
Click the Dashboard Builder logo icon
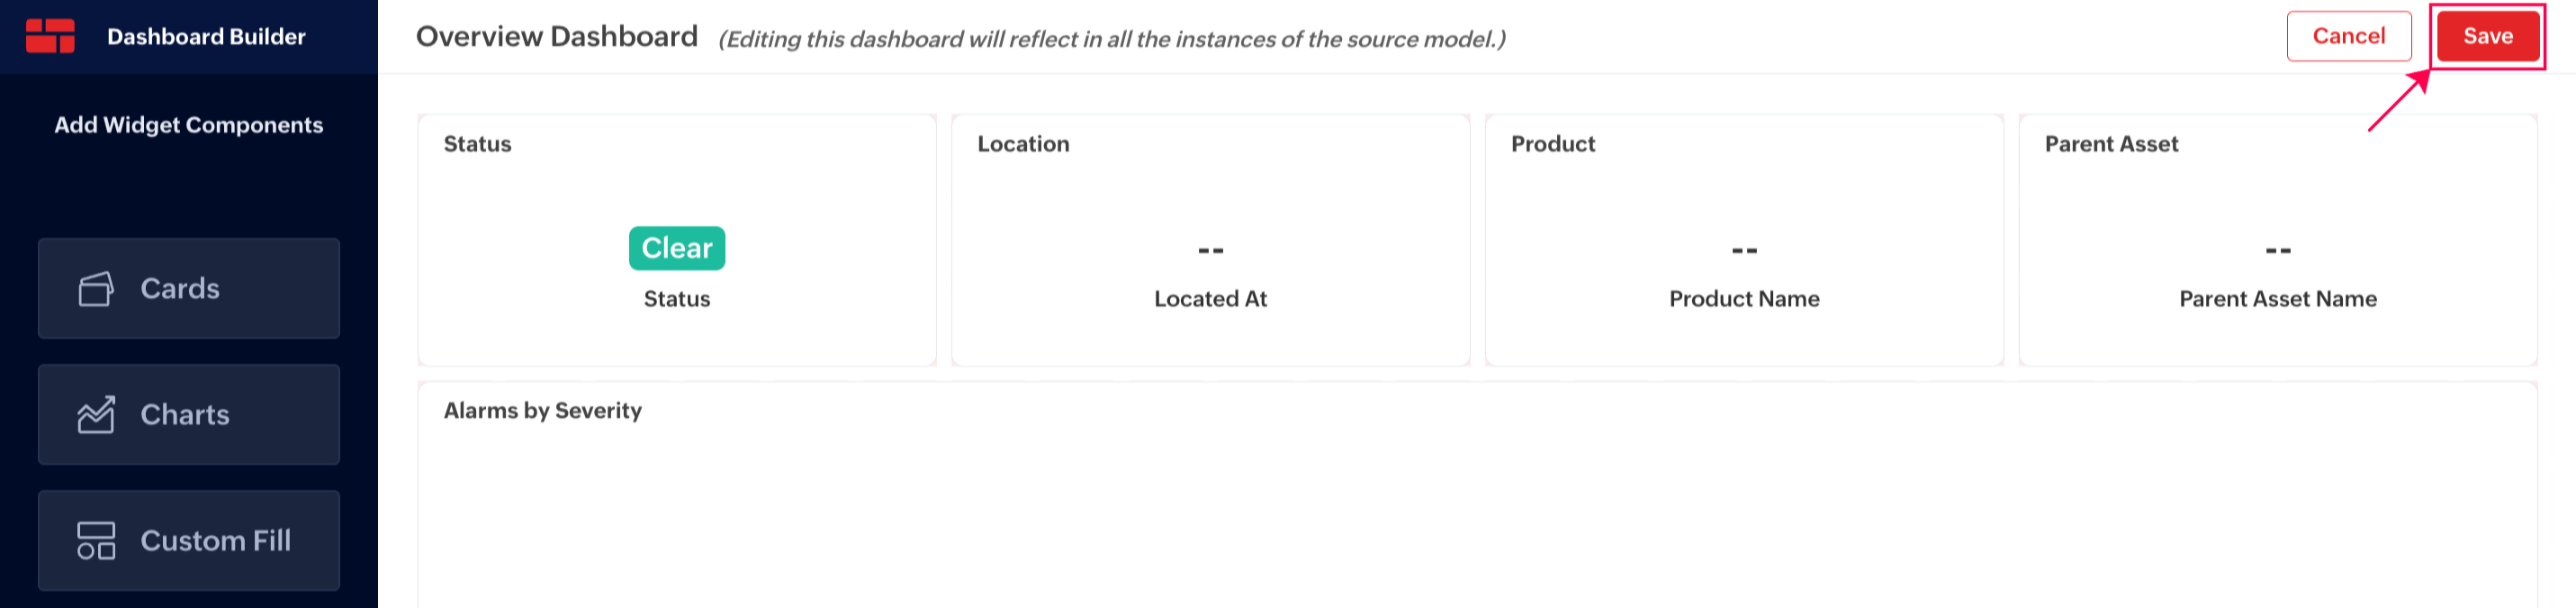pyautogui.click(x=50, y=36)
